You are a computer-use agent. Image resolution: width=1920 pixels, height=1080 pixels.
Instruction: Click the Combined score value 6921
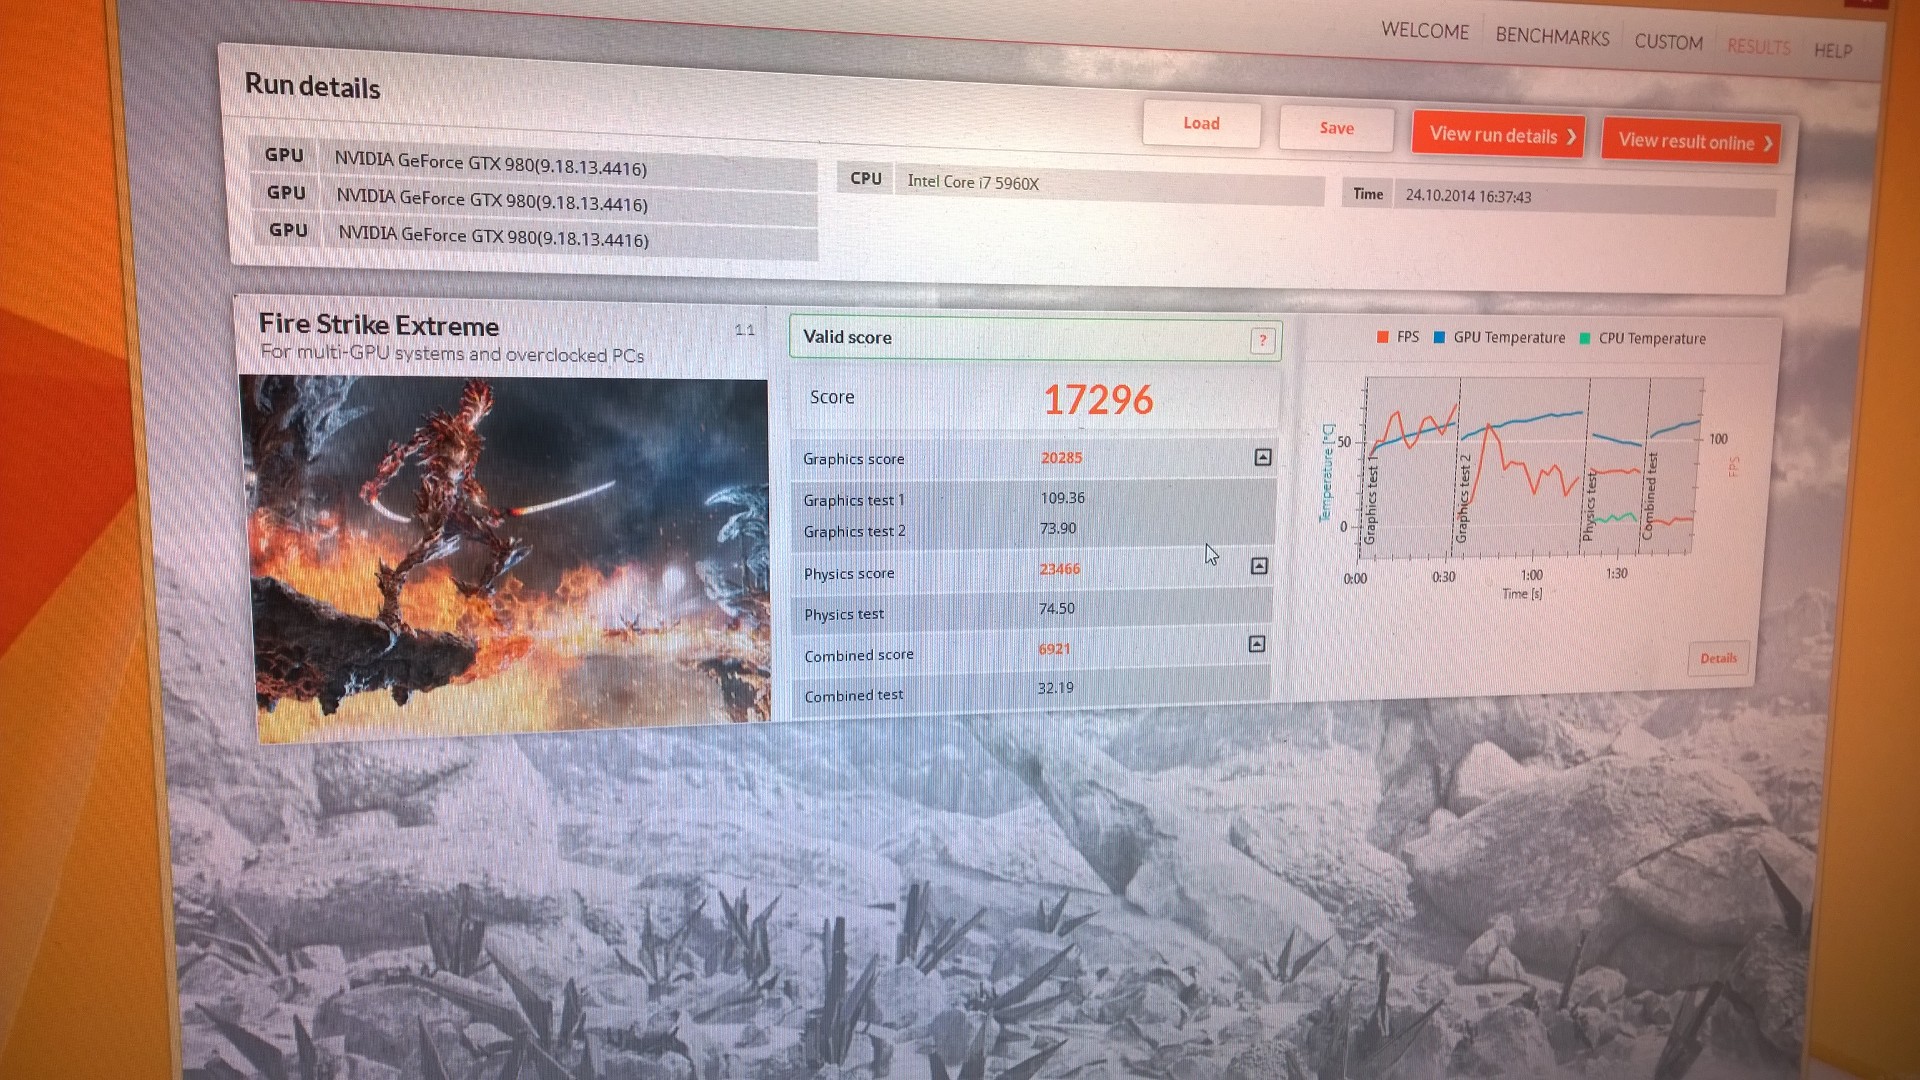[1054, 649]
